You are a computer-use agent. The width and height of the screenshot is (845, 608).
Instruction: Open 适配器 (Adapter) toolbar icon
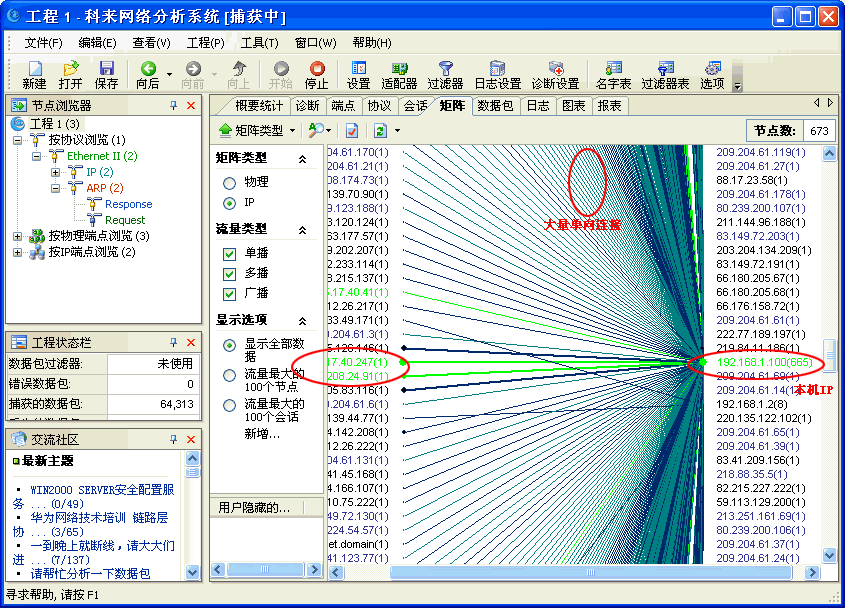click(399, 69)
